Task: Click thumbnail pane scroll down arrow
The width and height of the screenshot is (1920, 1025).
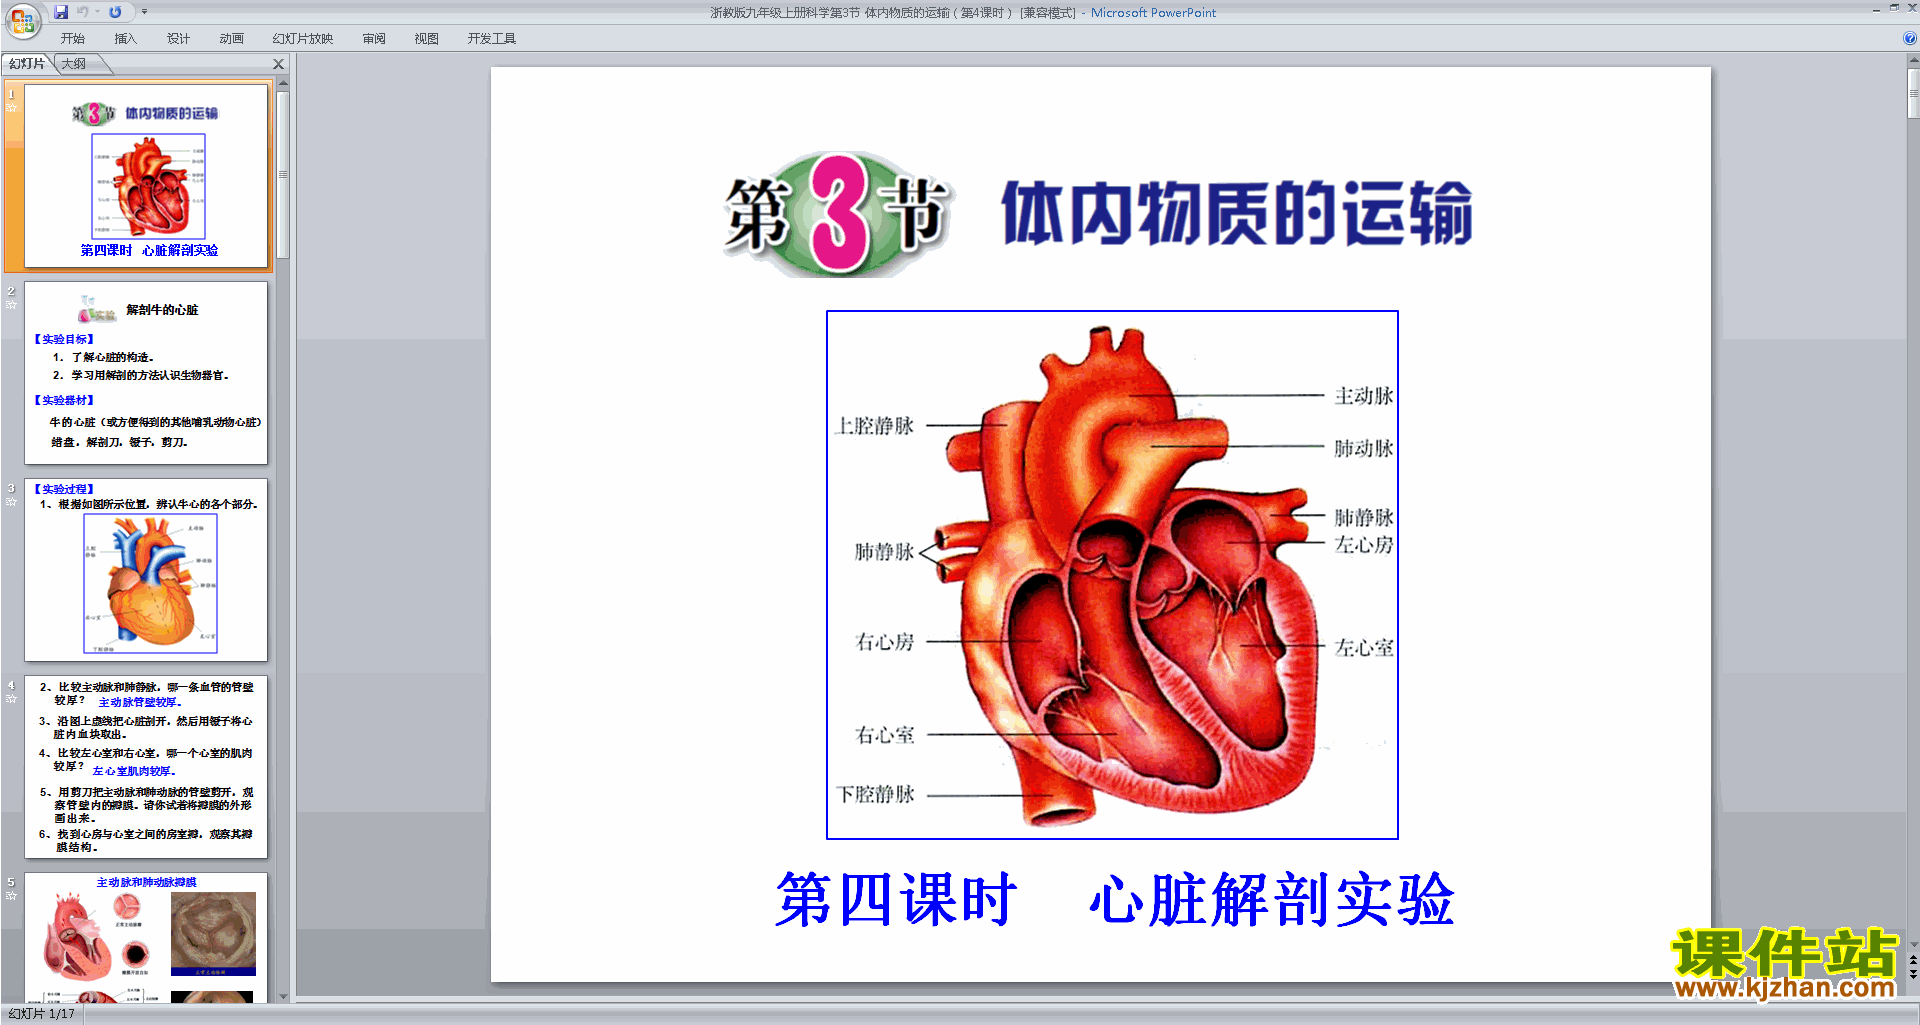Action: 283,996
